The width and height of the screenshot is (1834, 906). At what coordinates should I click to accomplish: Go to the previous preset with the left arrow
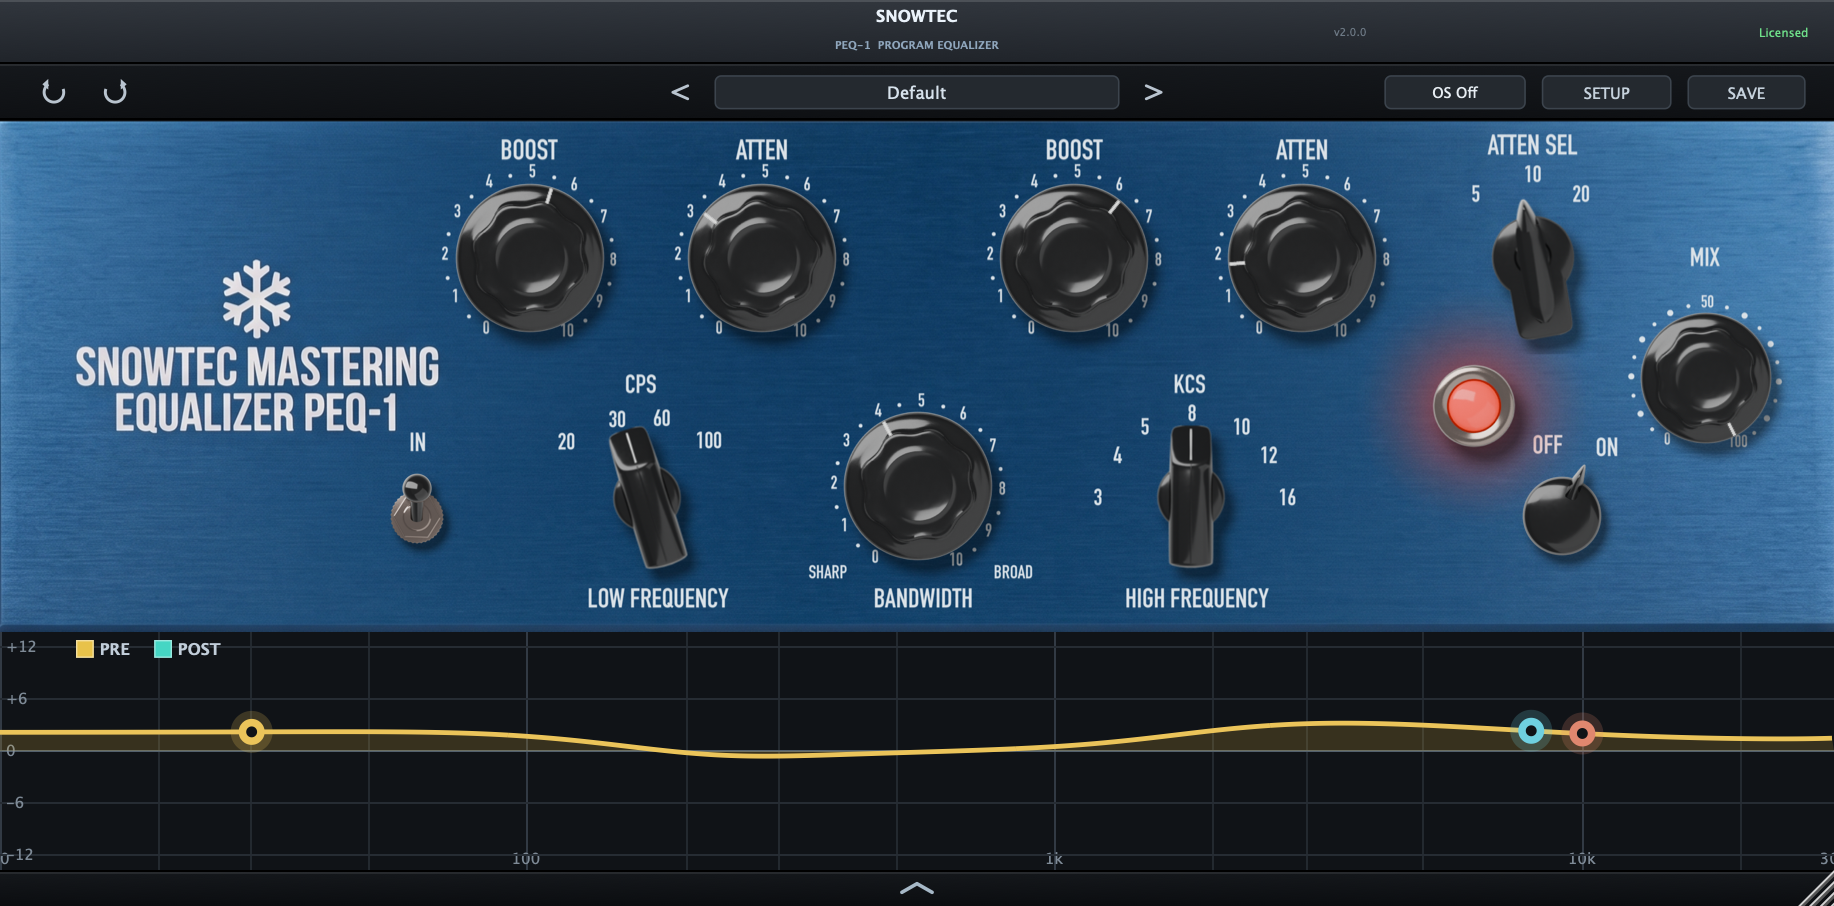click(x=680, y=92)
